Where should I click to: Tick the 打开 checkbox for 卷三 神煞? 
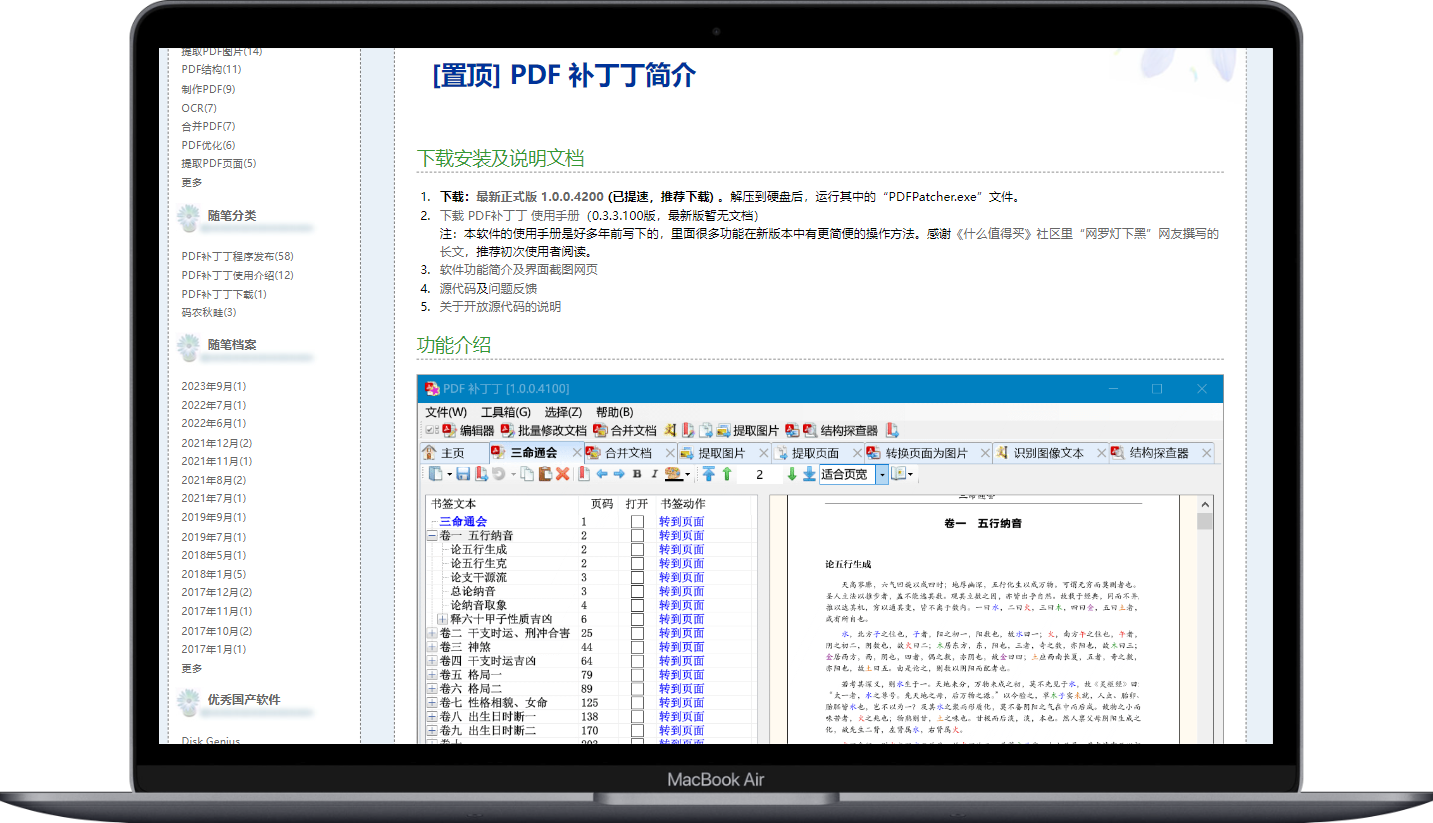click(637, 647)
